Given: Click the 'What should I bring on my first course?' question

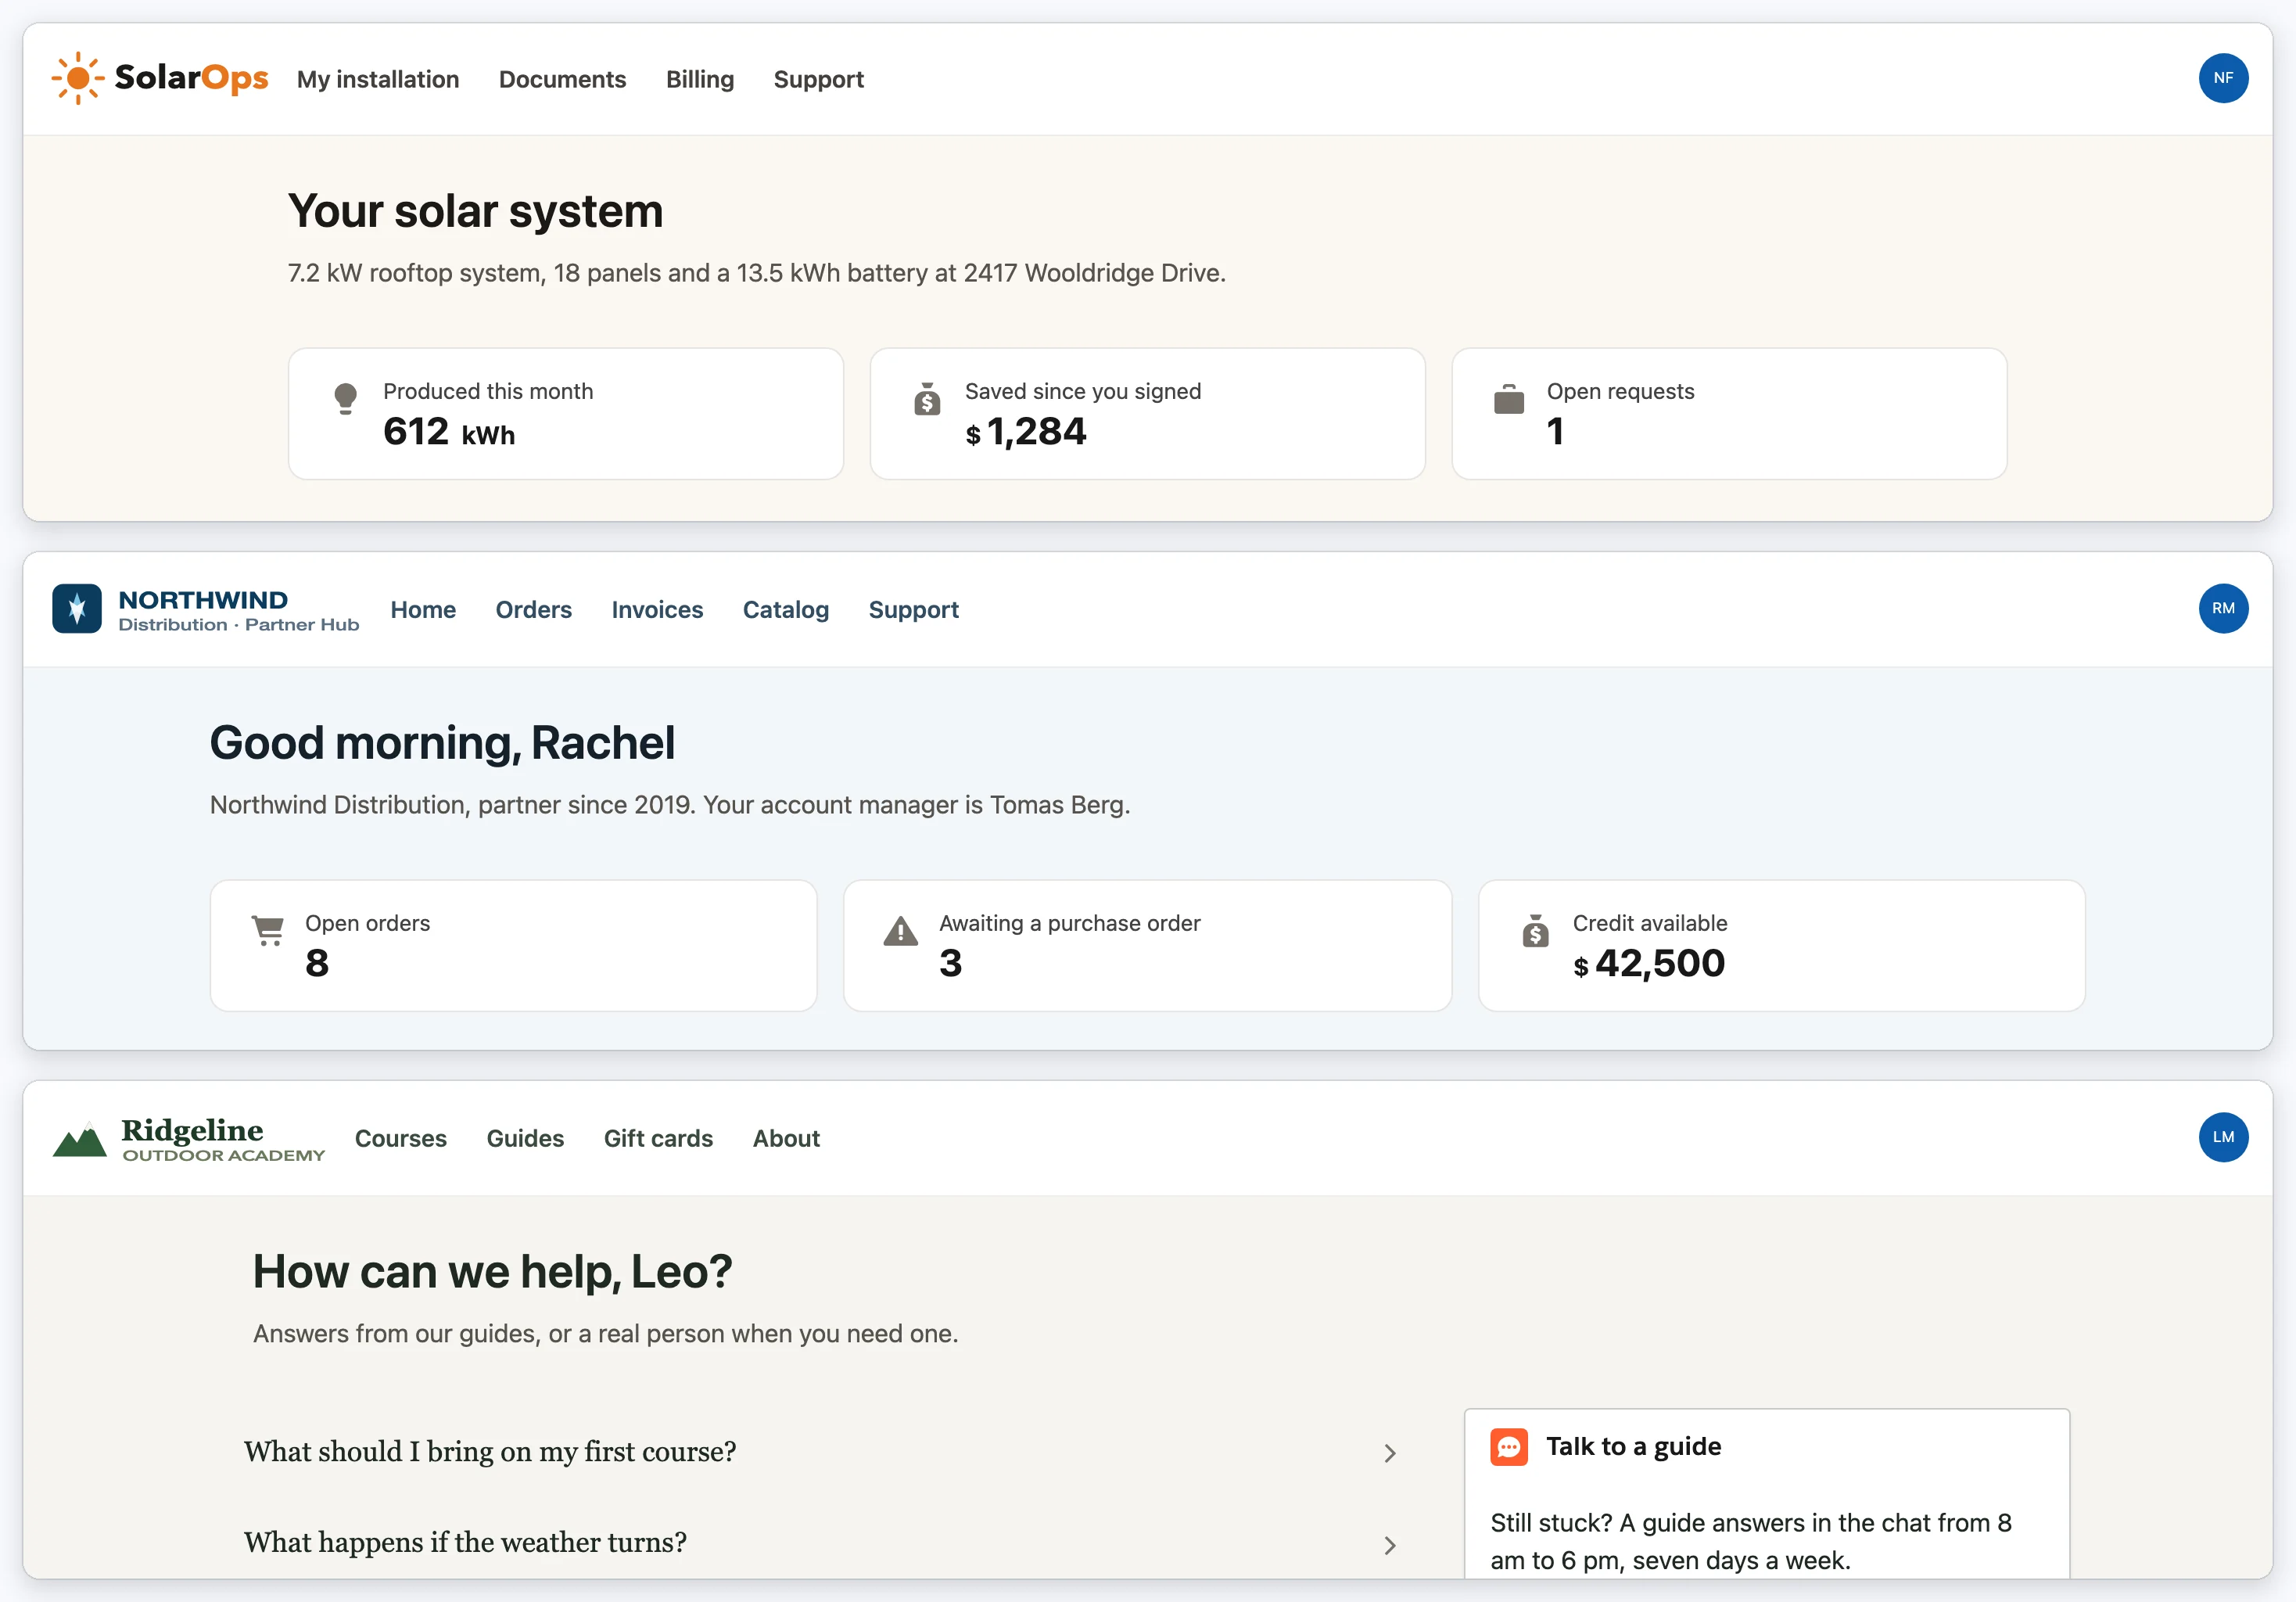Looking at the screenshot, I should tap(490, 1452).
